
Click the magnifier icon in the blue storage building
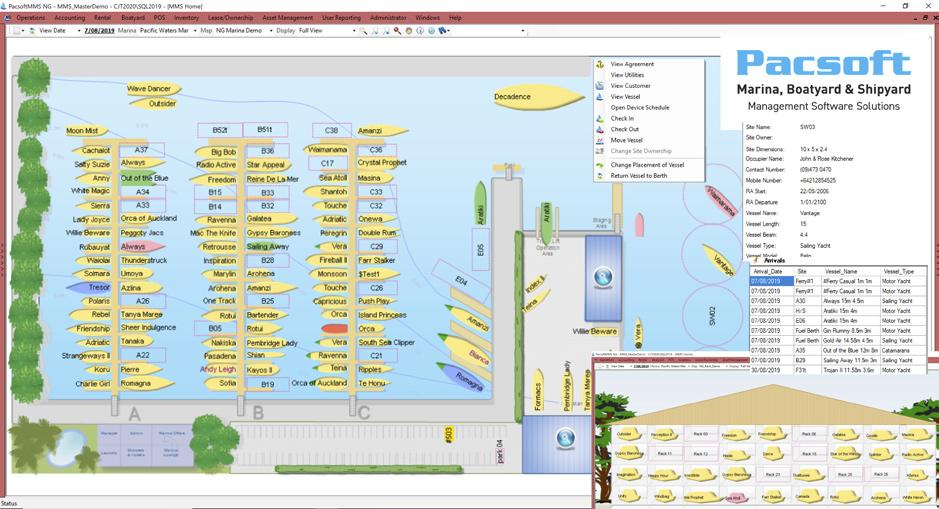[603, 277]
